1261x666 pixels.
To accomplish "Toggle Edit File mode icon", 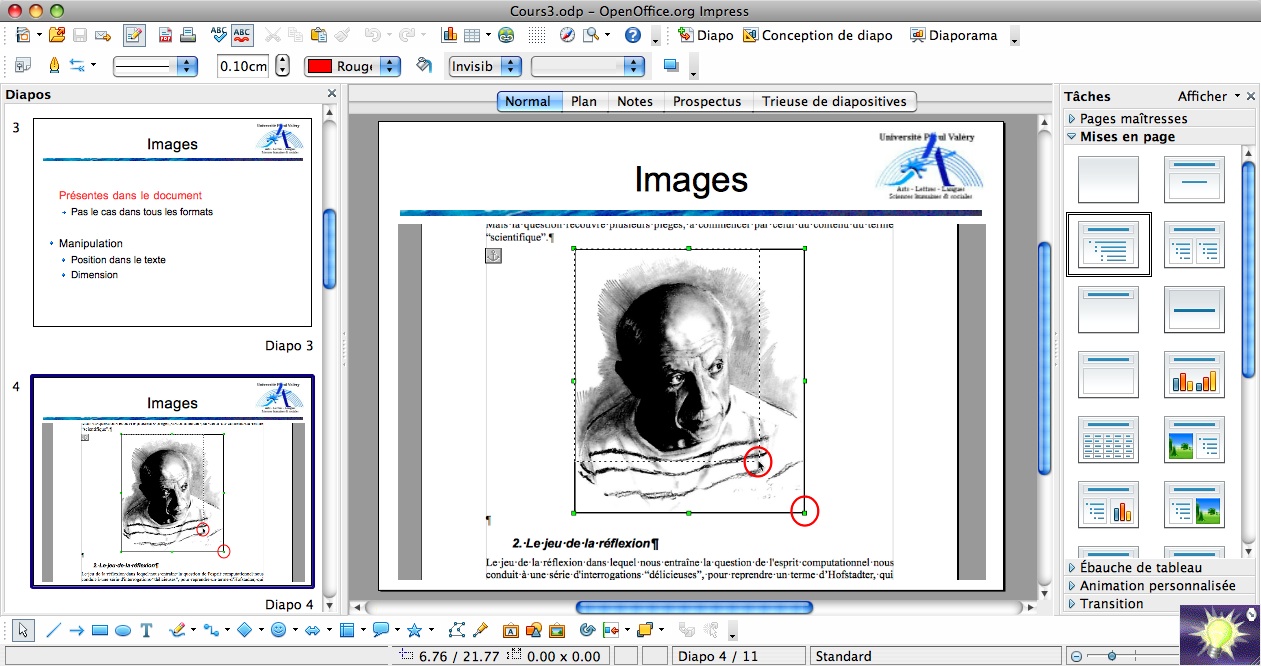I will [134, 36].
